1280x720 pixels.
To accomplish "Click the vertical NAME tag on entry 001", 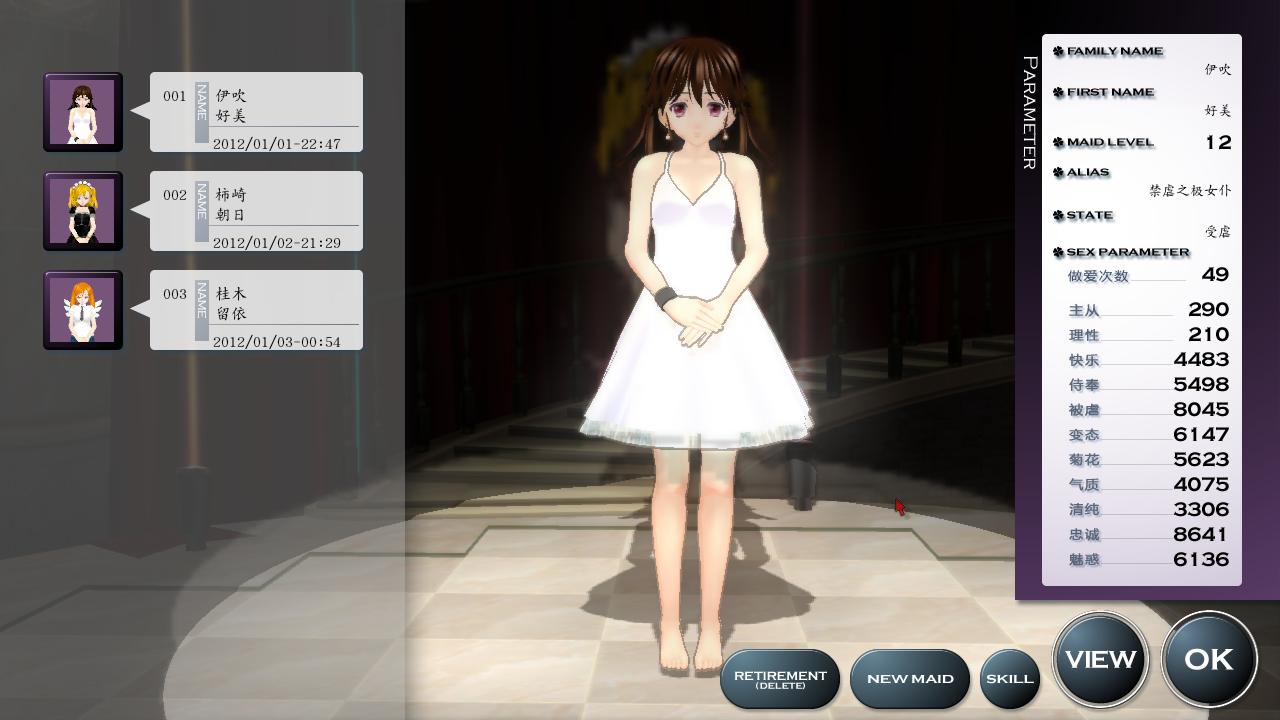I will 202,112.
